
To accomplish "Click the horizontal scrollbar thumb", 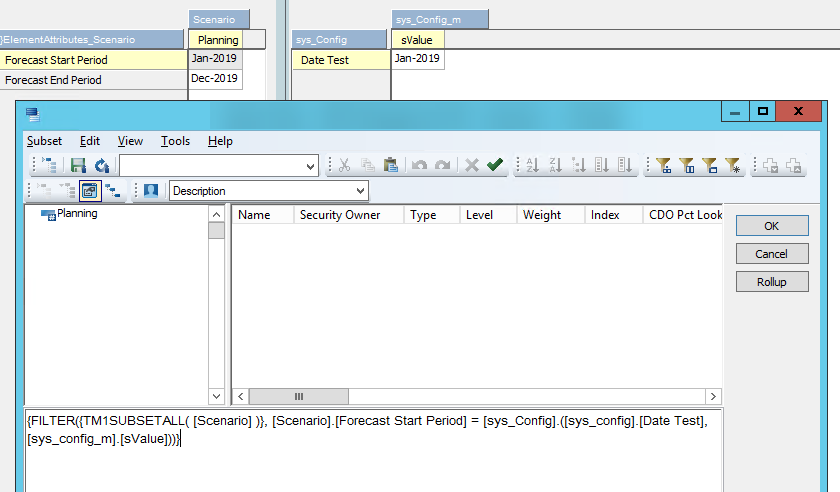I will [299, 397].
